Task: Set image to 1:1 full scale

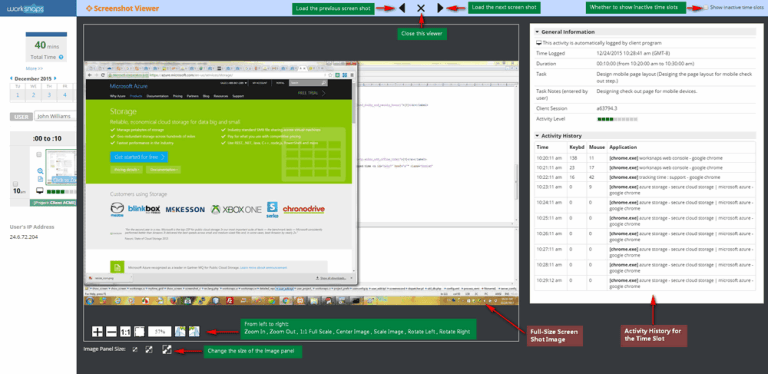Action: pyautogui.click(x=125, y=331)
